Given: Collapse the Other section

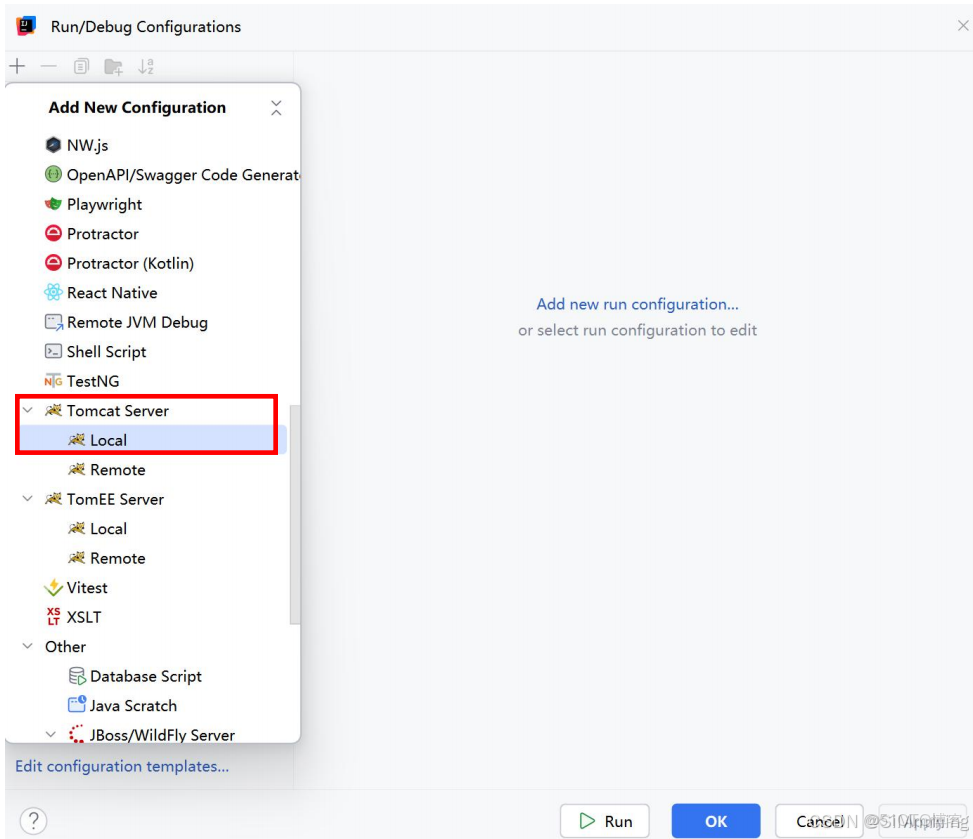Looking at the screenshot, I should pos(27,647).
